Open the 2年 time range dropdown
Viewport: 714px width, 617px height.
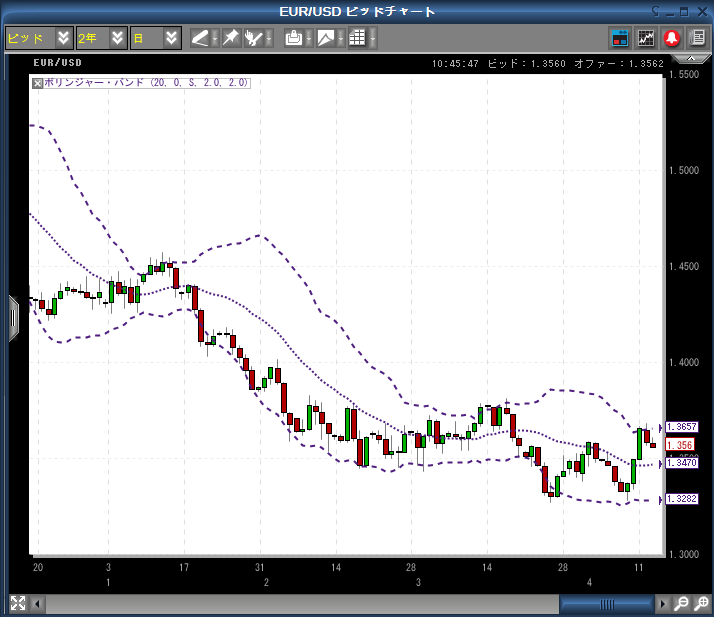[118, 38]
